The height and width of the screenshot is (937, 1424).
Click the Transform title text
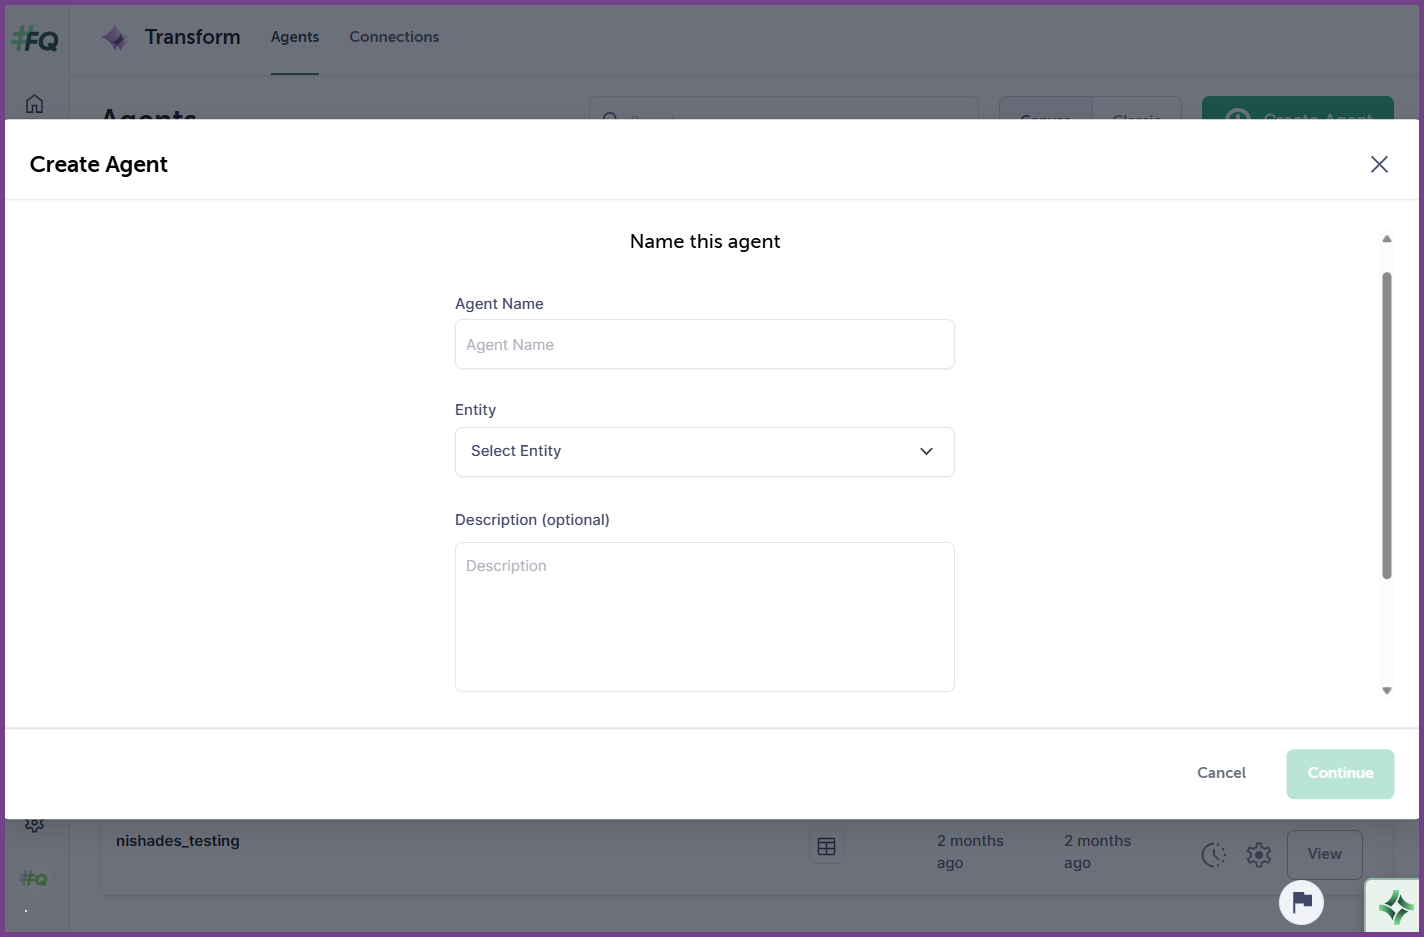coord(192,37)
